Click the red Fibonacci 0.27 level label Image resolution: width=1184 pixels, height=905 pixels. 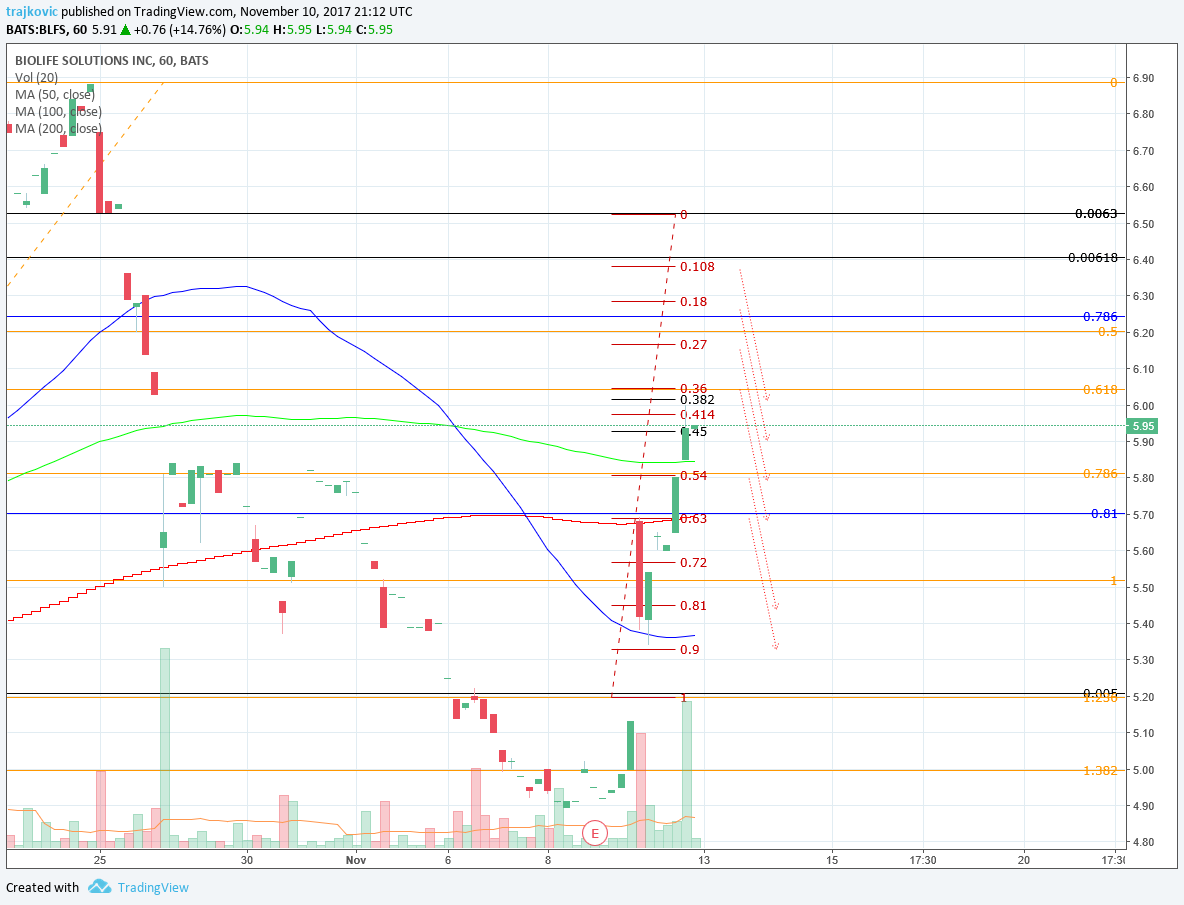[694, 345]
